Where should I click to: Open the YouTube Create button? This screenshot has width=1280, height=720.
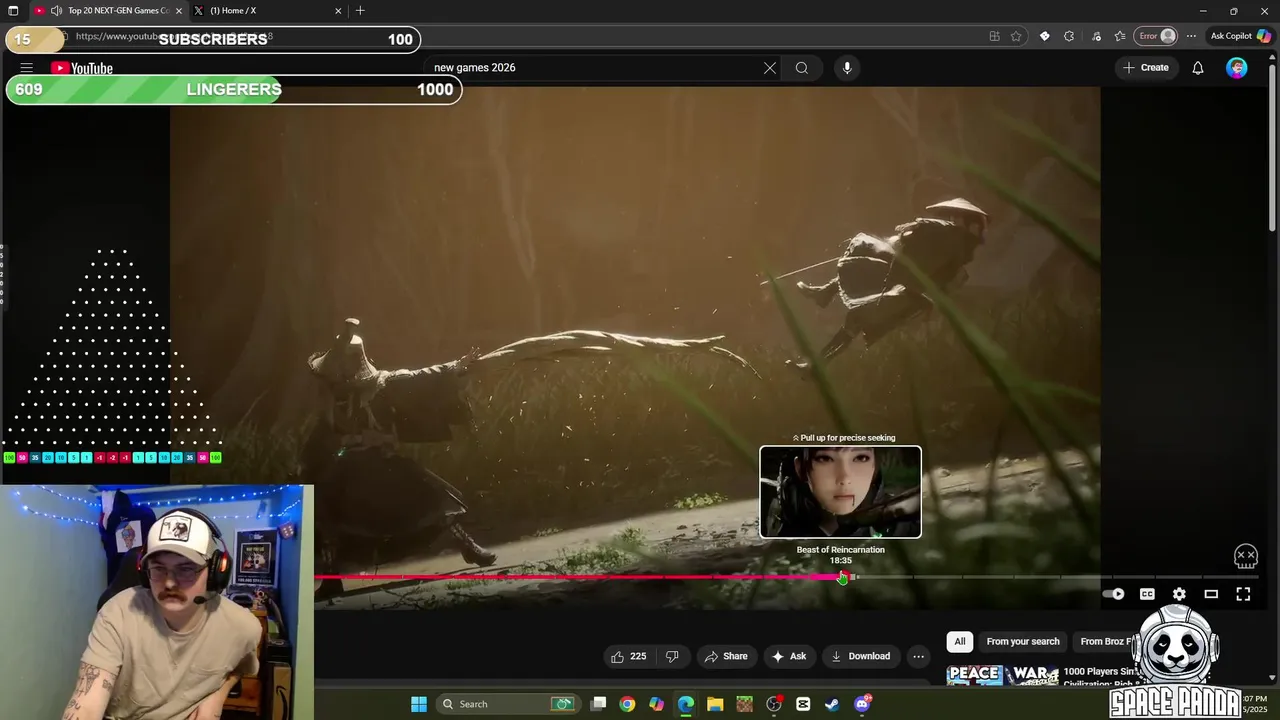1145,68
